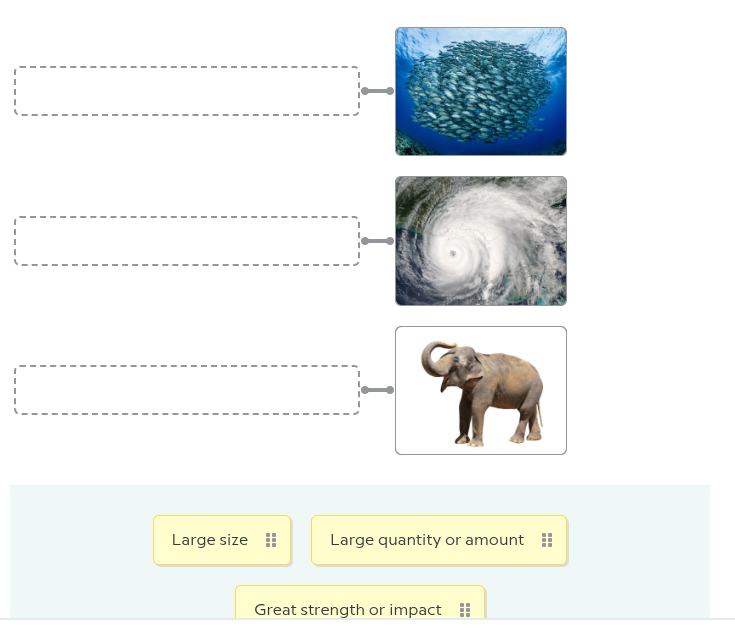Viewport: 735px width, 631px height.
Task: Click the connector line beside the fish photo
Action: tap(377, 91)
